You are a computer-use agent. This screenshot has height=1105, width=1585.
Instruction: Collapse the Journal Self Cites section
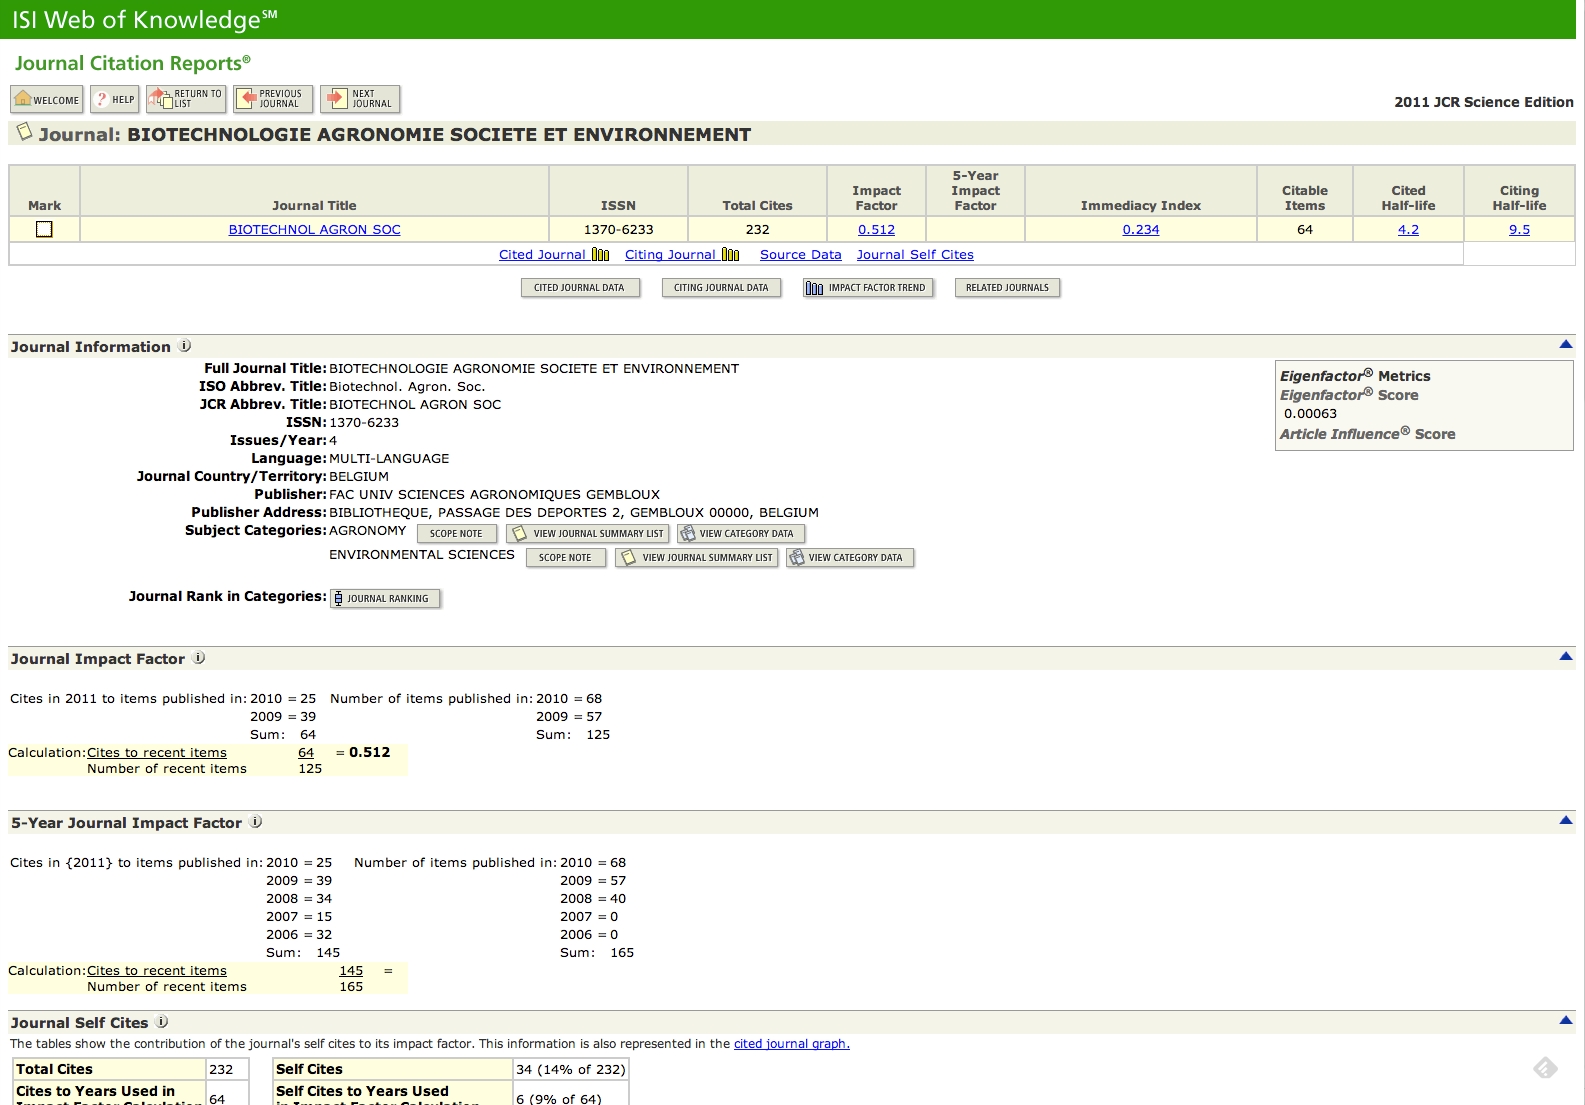pos(1566,1020)
